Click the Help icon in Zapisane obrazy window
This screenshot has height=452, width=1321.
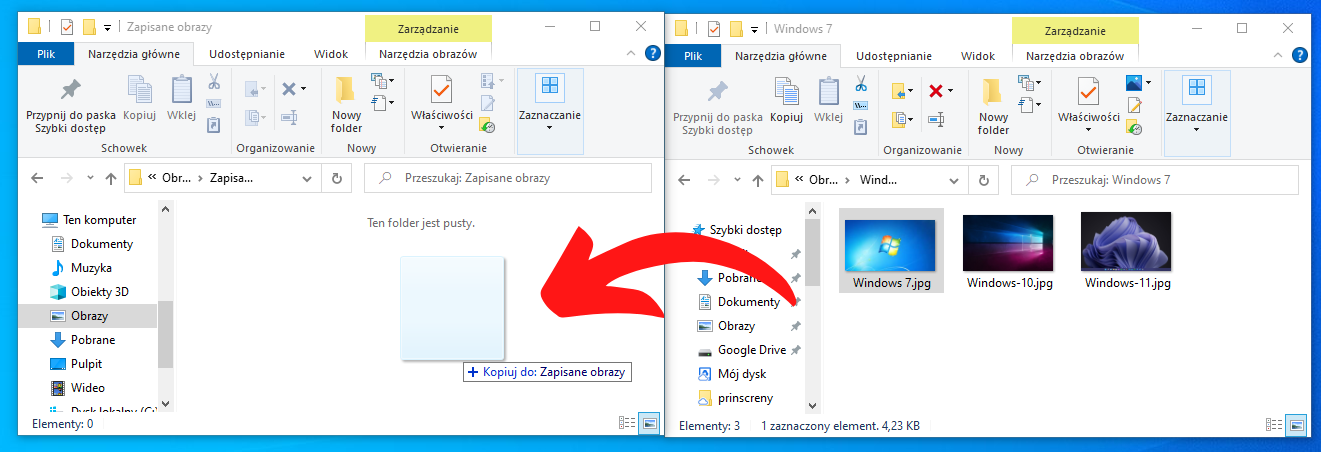coord(652,54)
